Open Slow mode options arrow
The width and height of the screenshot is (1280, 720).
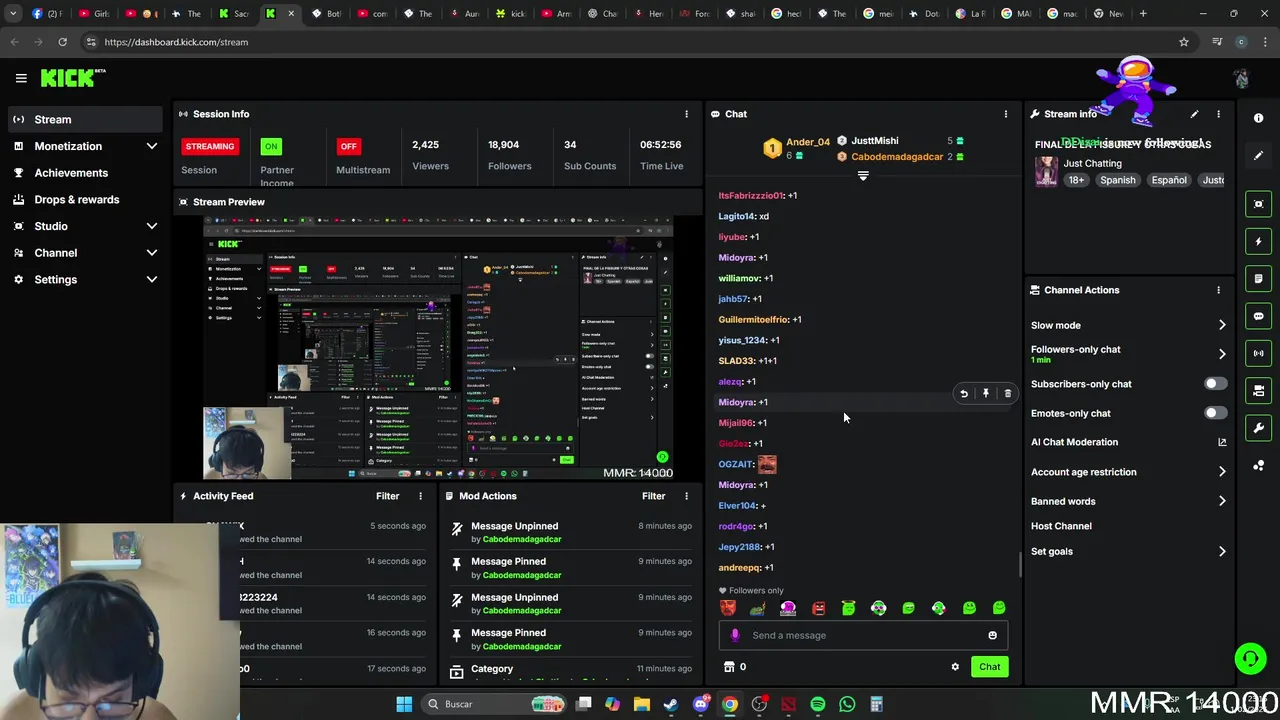1222,325
